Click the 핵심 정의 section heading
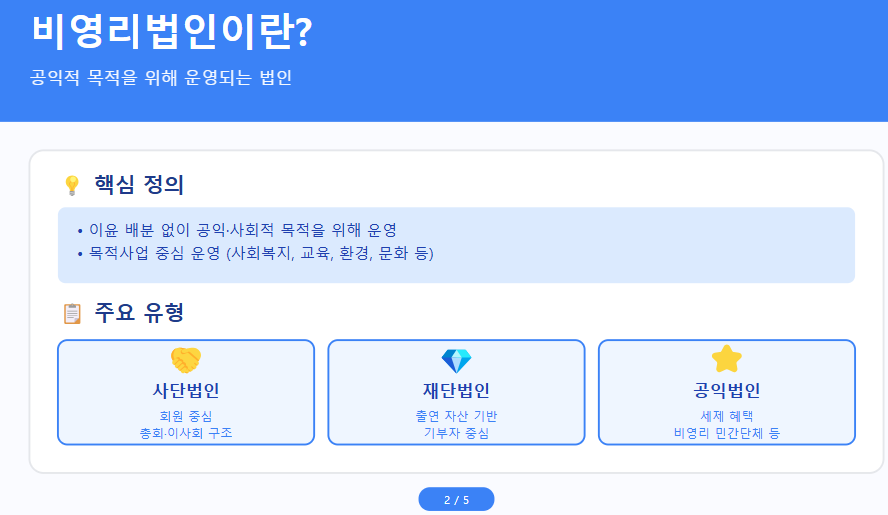888x515 pixels. [139, 185]
